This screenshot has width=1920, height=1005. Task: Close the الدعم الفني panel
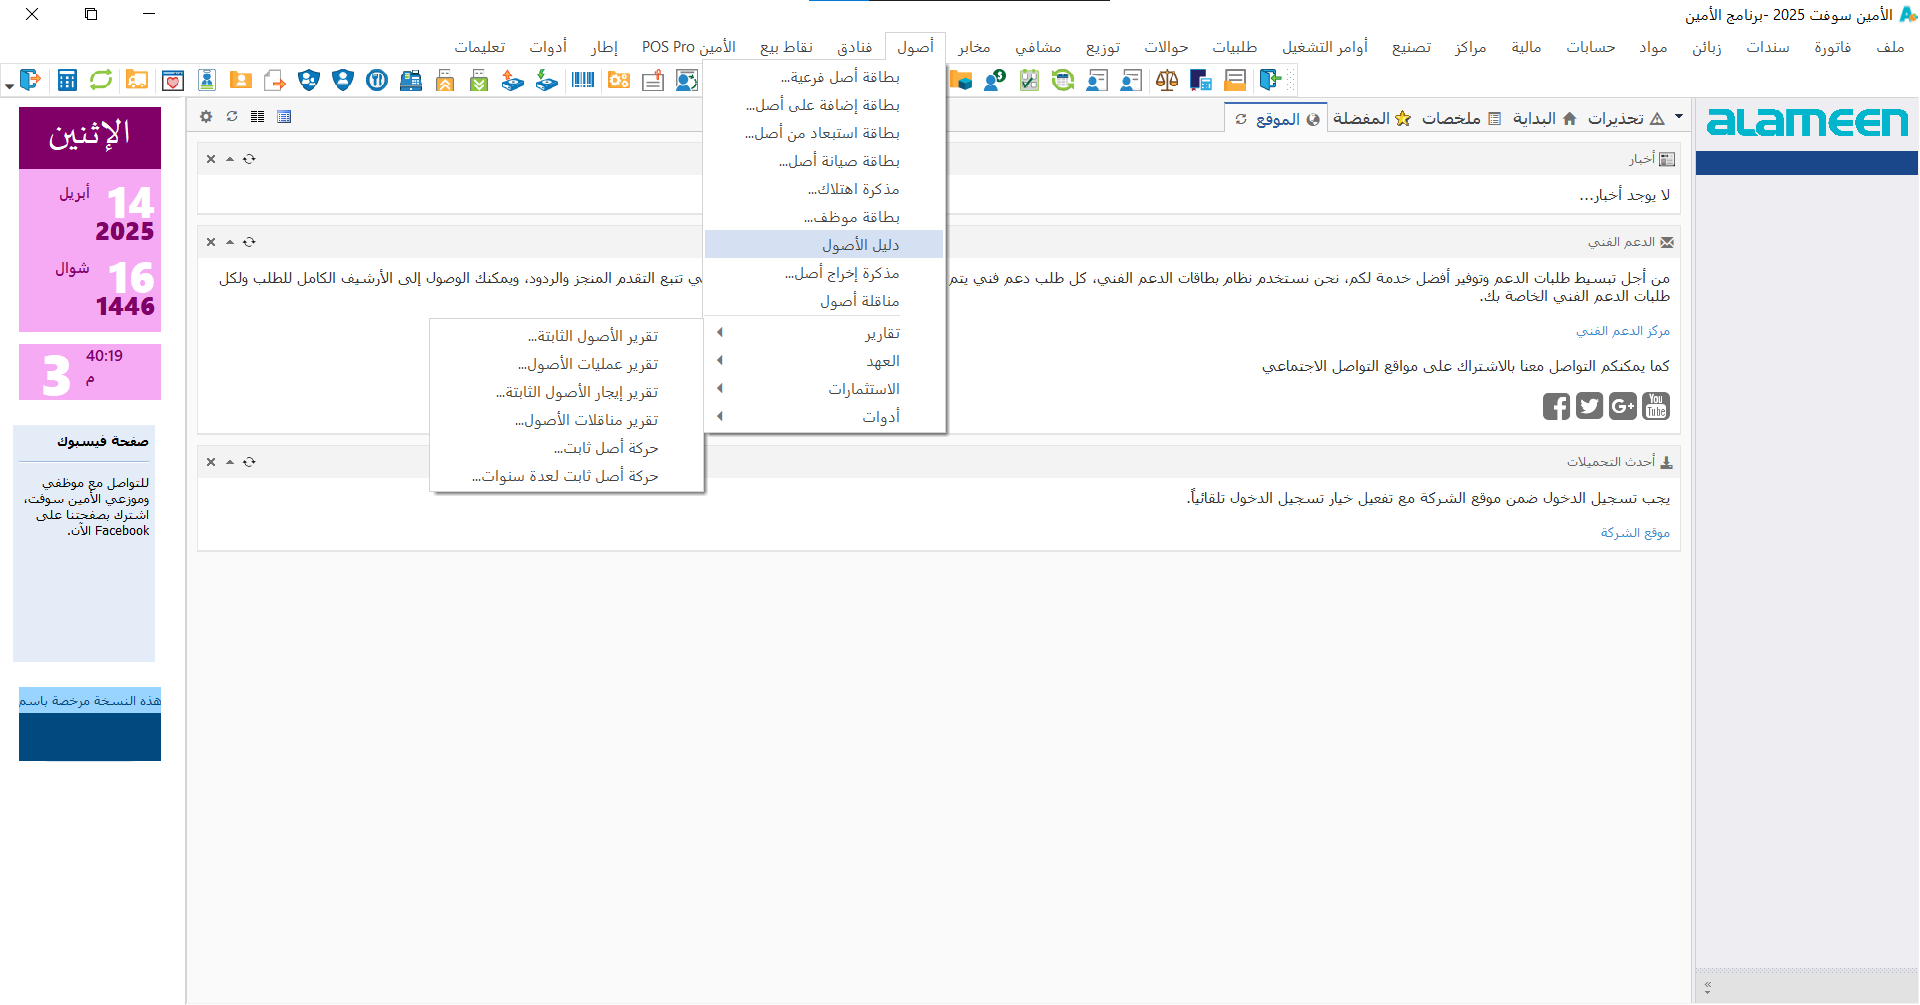click(x=211, y=242)
